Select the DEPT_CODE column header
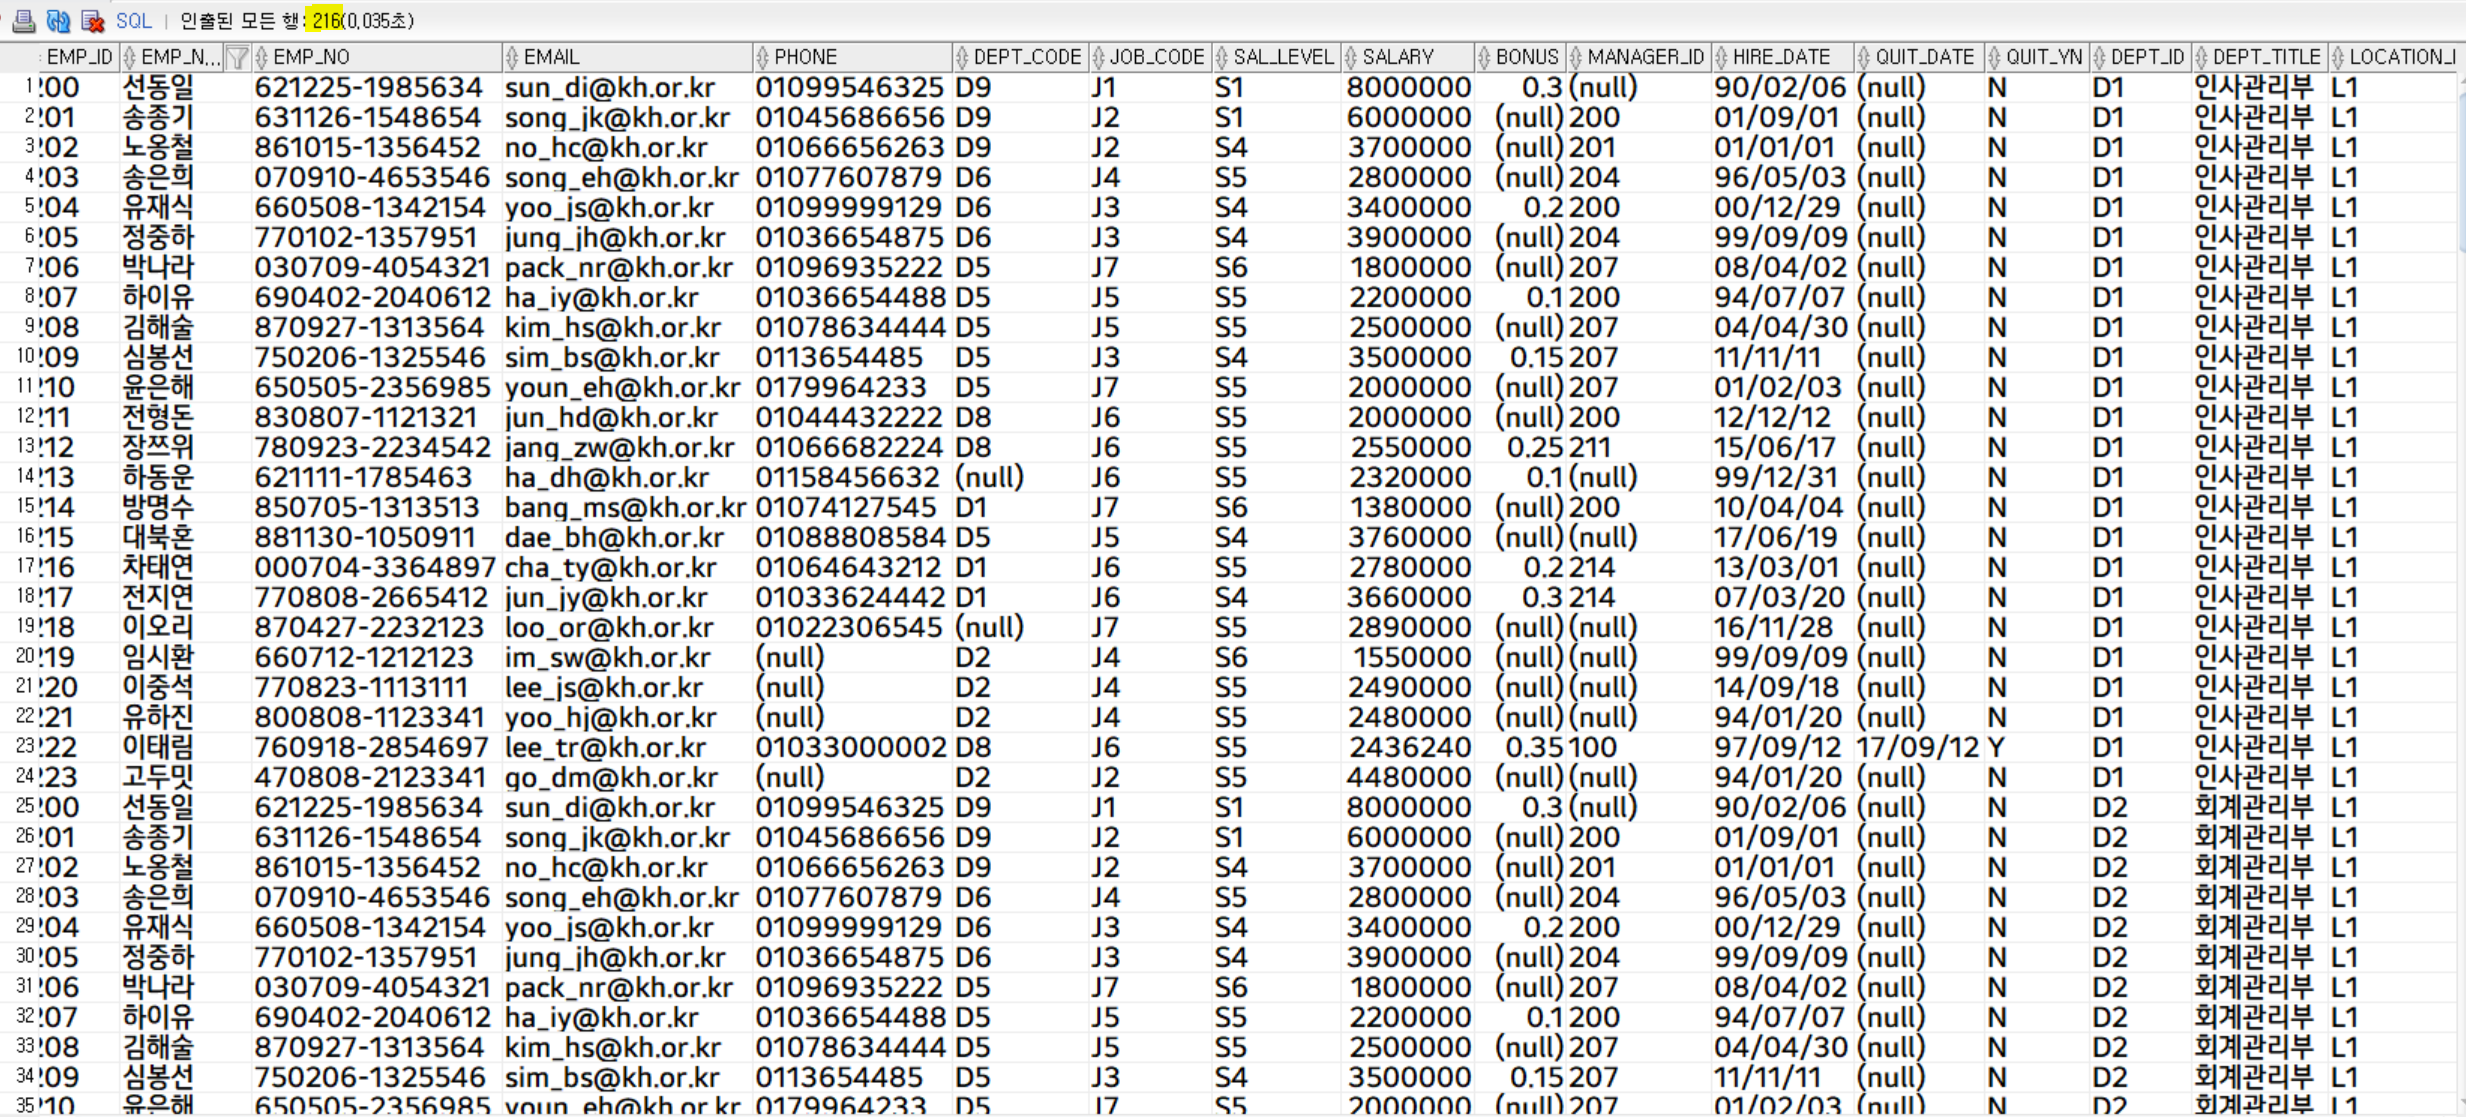The width and height of the screenshot is (2466, 1117). coord(1027,57)
